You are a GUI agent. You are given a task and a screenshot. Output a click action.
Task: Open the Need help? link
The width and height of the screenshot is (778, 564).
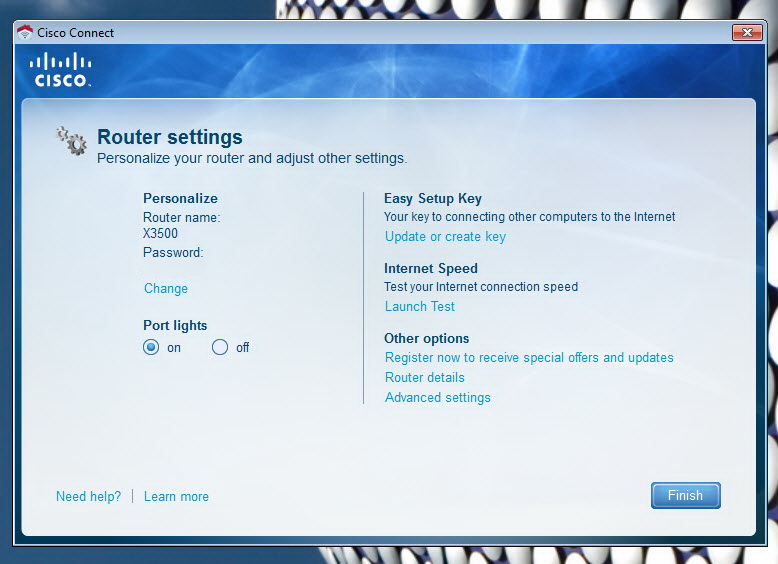[88, 496]
